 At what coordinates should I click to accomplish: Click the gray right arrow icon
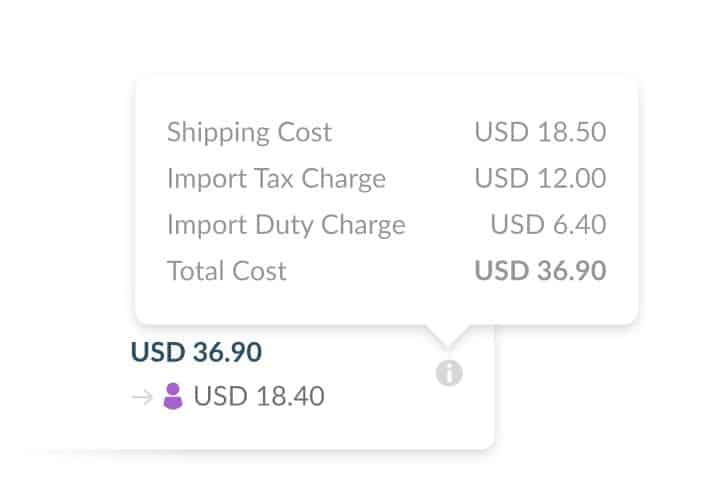tap(142, 398)
